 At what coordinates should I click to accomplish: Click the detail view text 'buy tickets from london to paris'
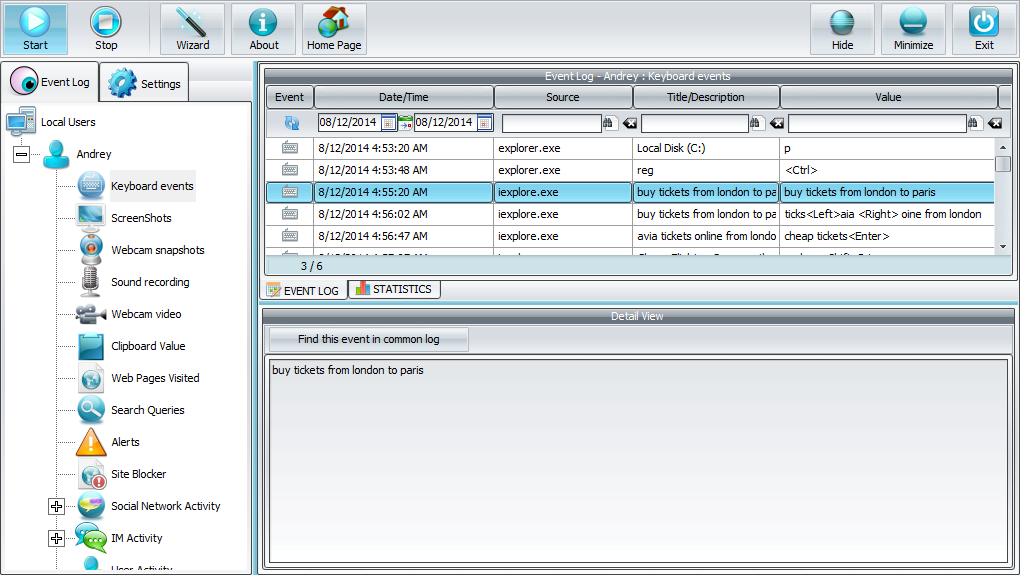[x=347, y=370]
